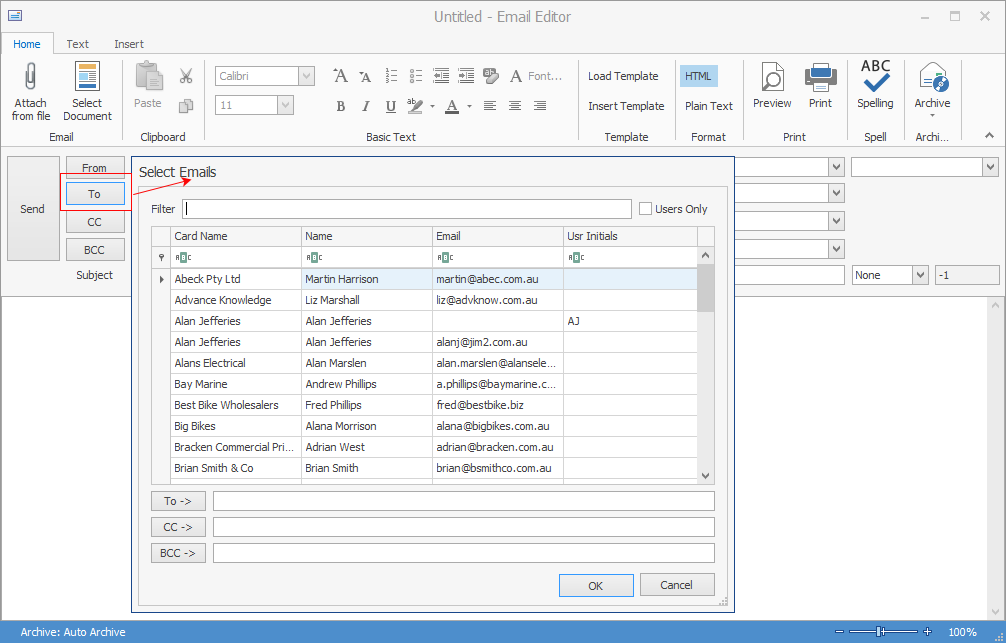Click OK in the Select Emails dialog
Image resolution: width=1006 pixels, height=643 pixels.
(x=596, y=585)
